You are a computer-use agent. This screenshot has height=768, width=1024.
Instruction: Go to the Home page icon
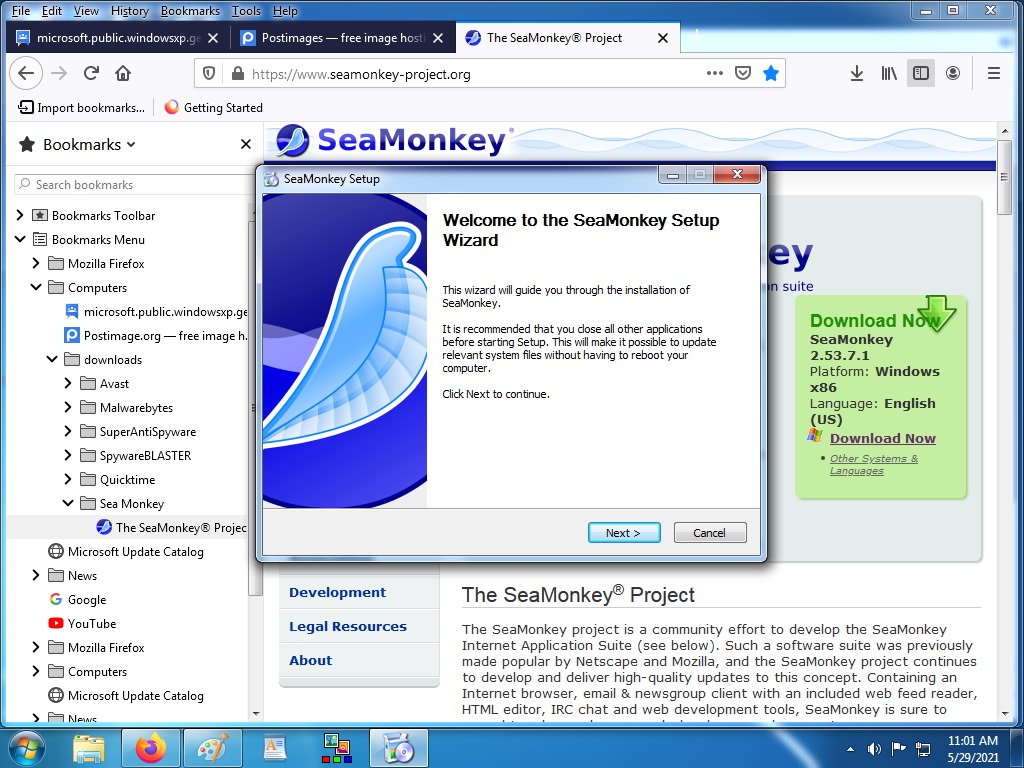pos(123,73)
